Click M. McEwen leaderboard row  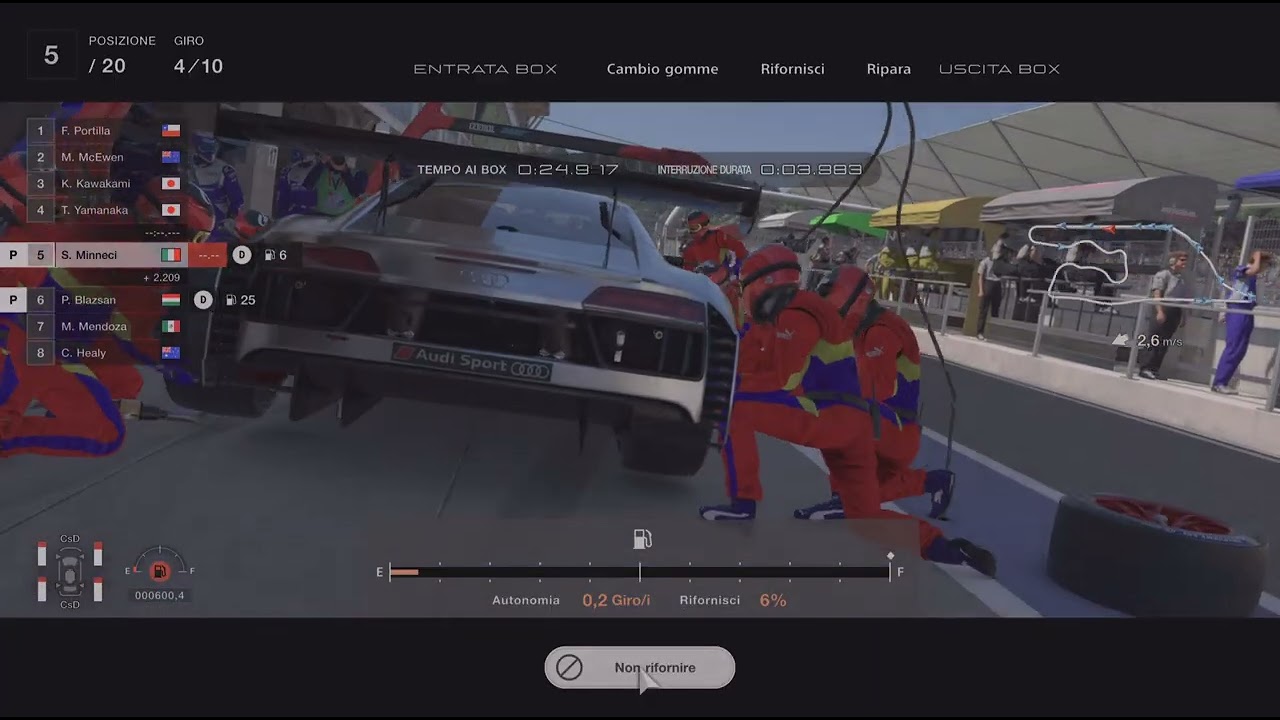pyautogui.click(x=105, y=157)
